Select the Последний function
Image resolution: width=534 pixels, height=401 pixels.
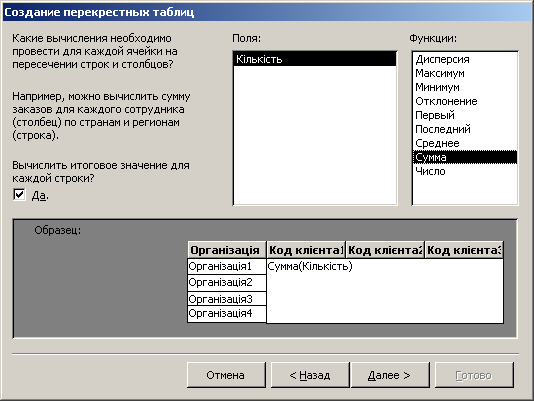[465, 129]
